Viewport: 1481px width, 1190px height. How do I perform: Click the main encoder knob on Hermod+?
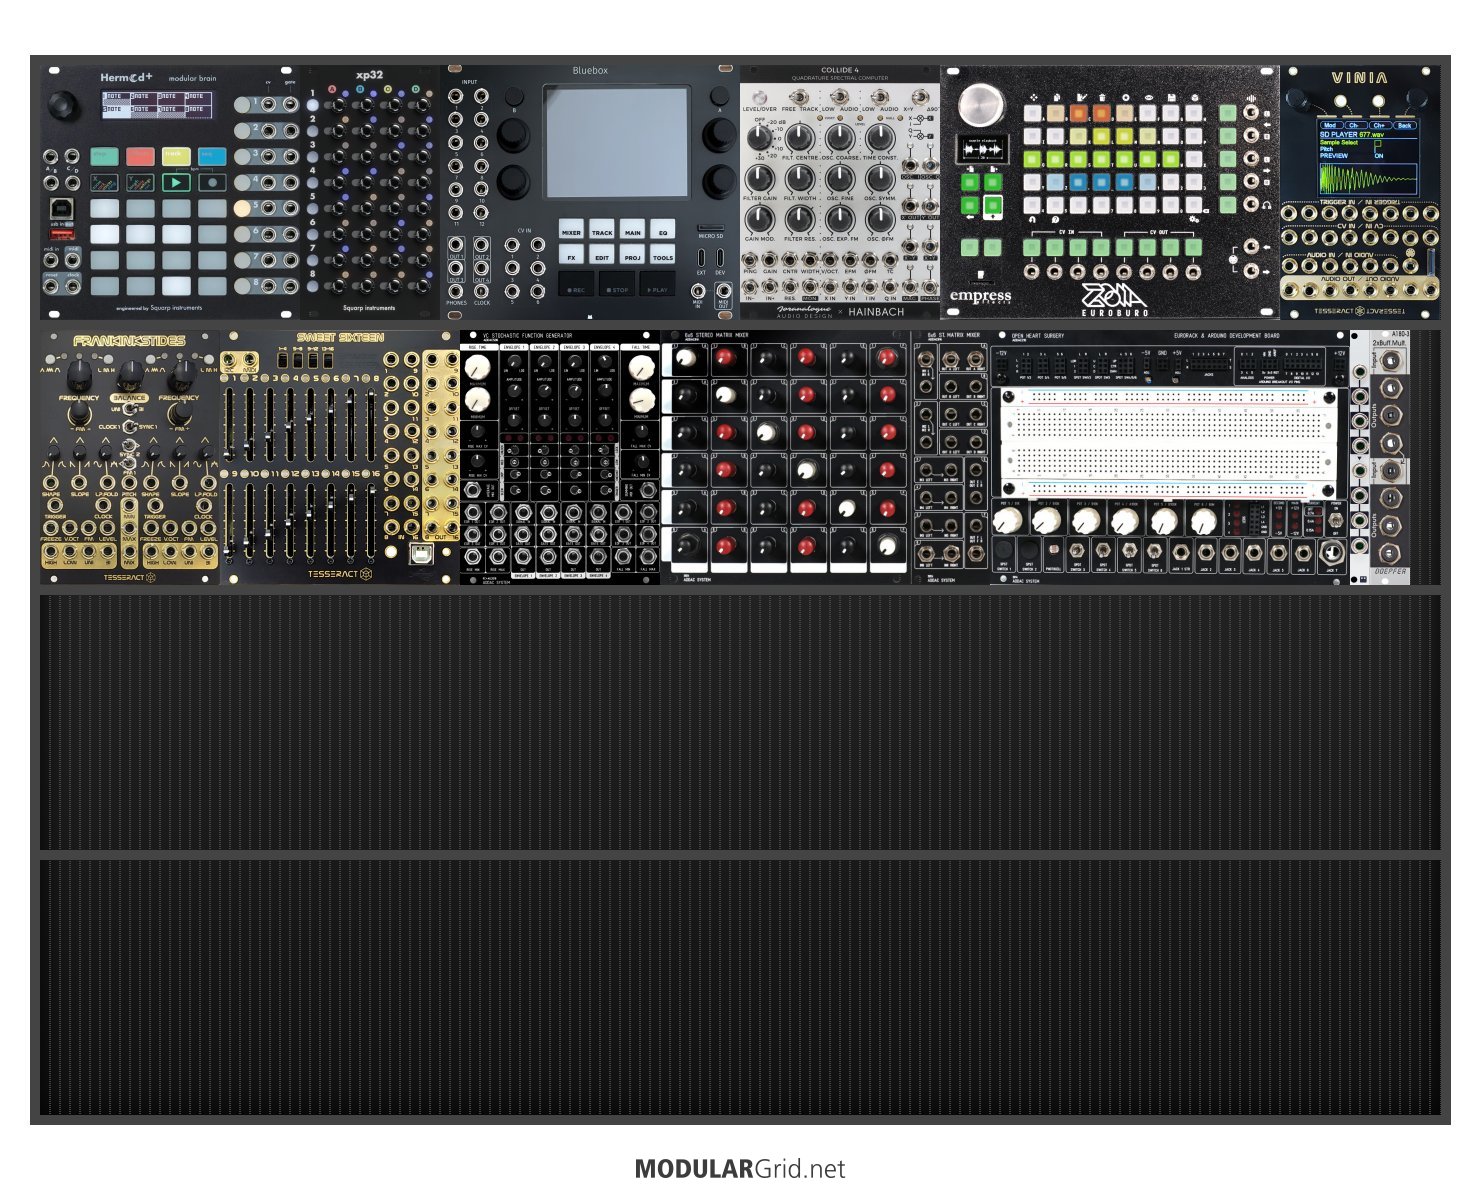62,103
